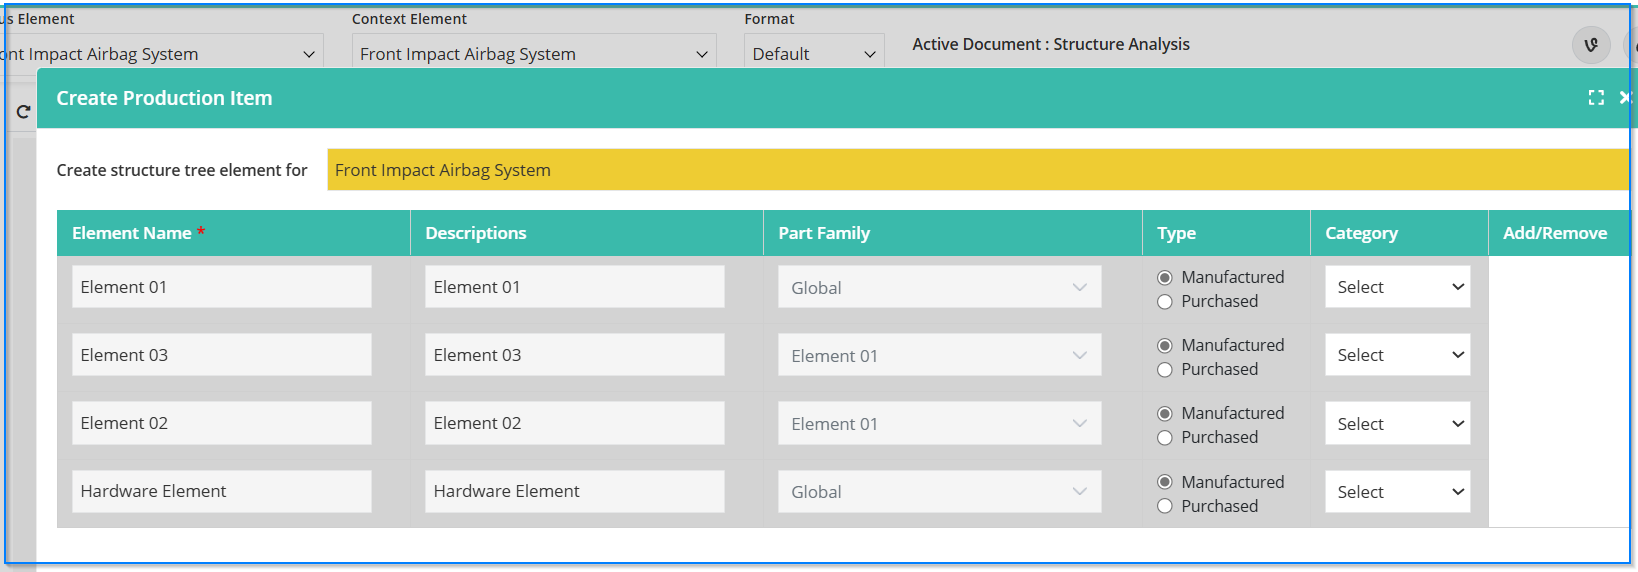Open the Format Default dropdown
1638x572 pixels.
coord(814,54)
